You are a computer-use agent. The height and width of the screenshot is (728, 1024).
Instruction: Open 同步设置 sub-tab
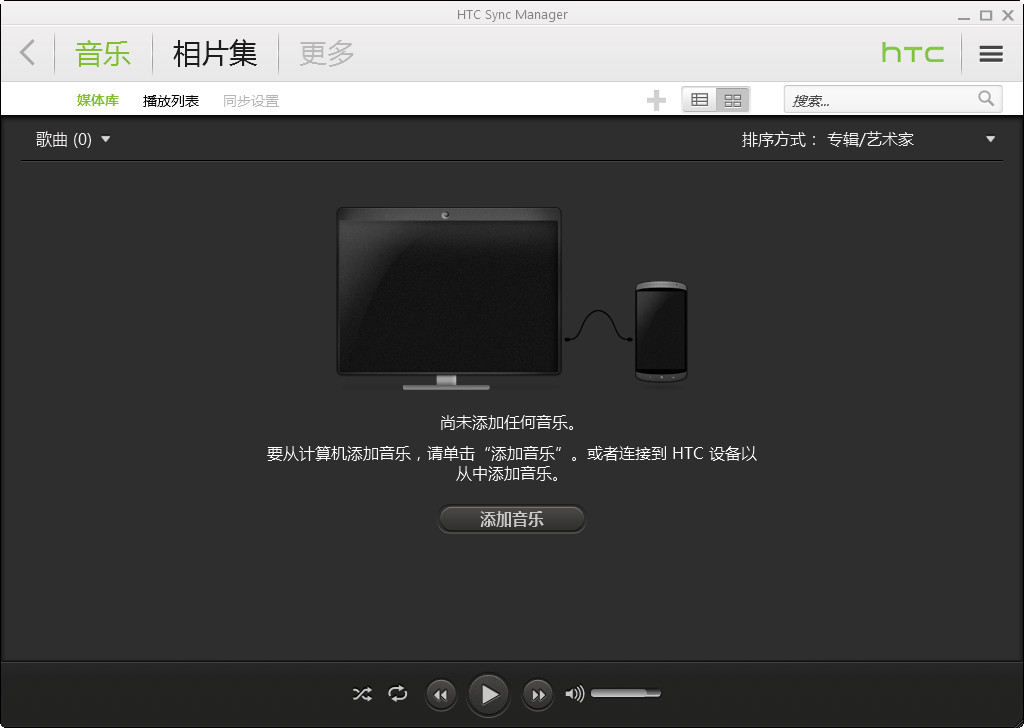coord(251,101)
